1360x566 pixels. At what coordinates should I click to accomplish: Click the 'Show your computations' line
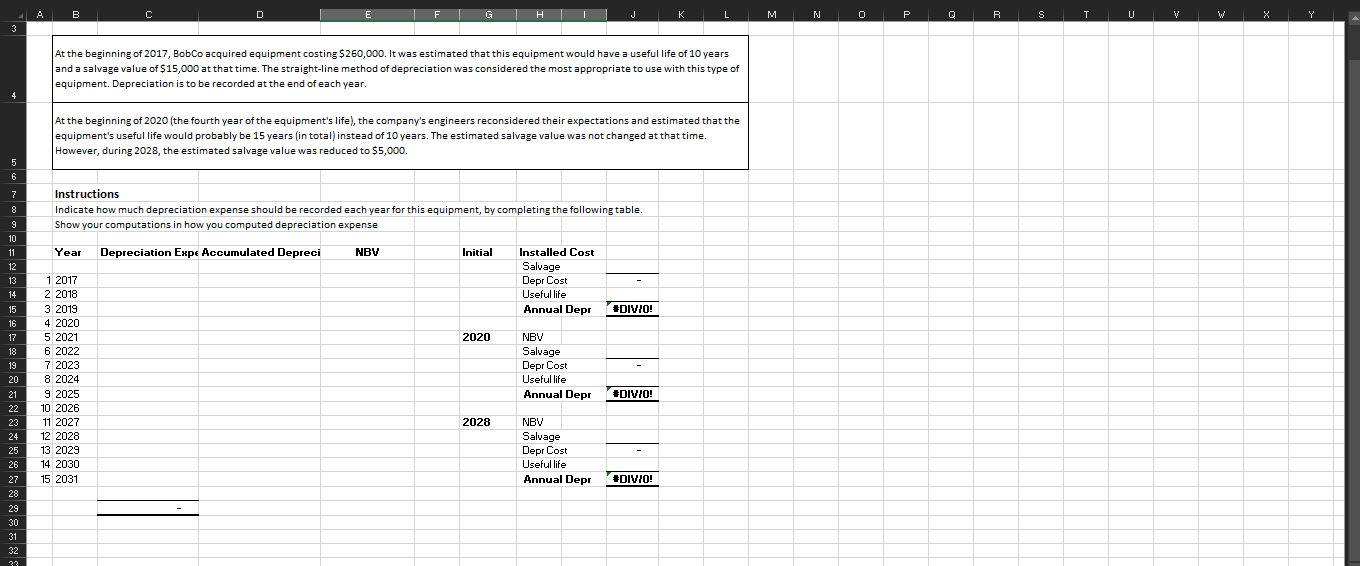tap(216, 224)
